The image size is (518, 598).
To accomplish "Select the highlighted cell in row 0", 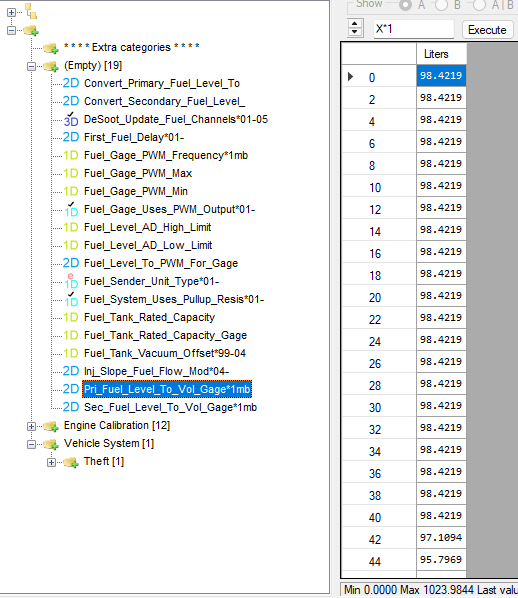I will tap(441, 76).
